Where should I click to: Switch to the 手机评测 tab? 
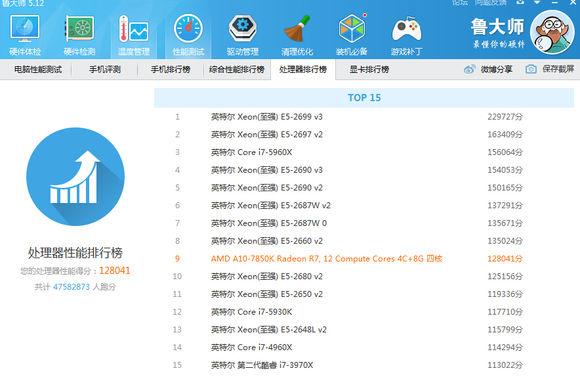click(105, 69)
